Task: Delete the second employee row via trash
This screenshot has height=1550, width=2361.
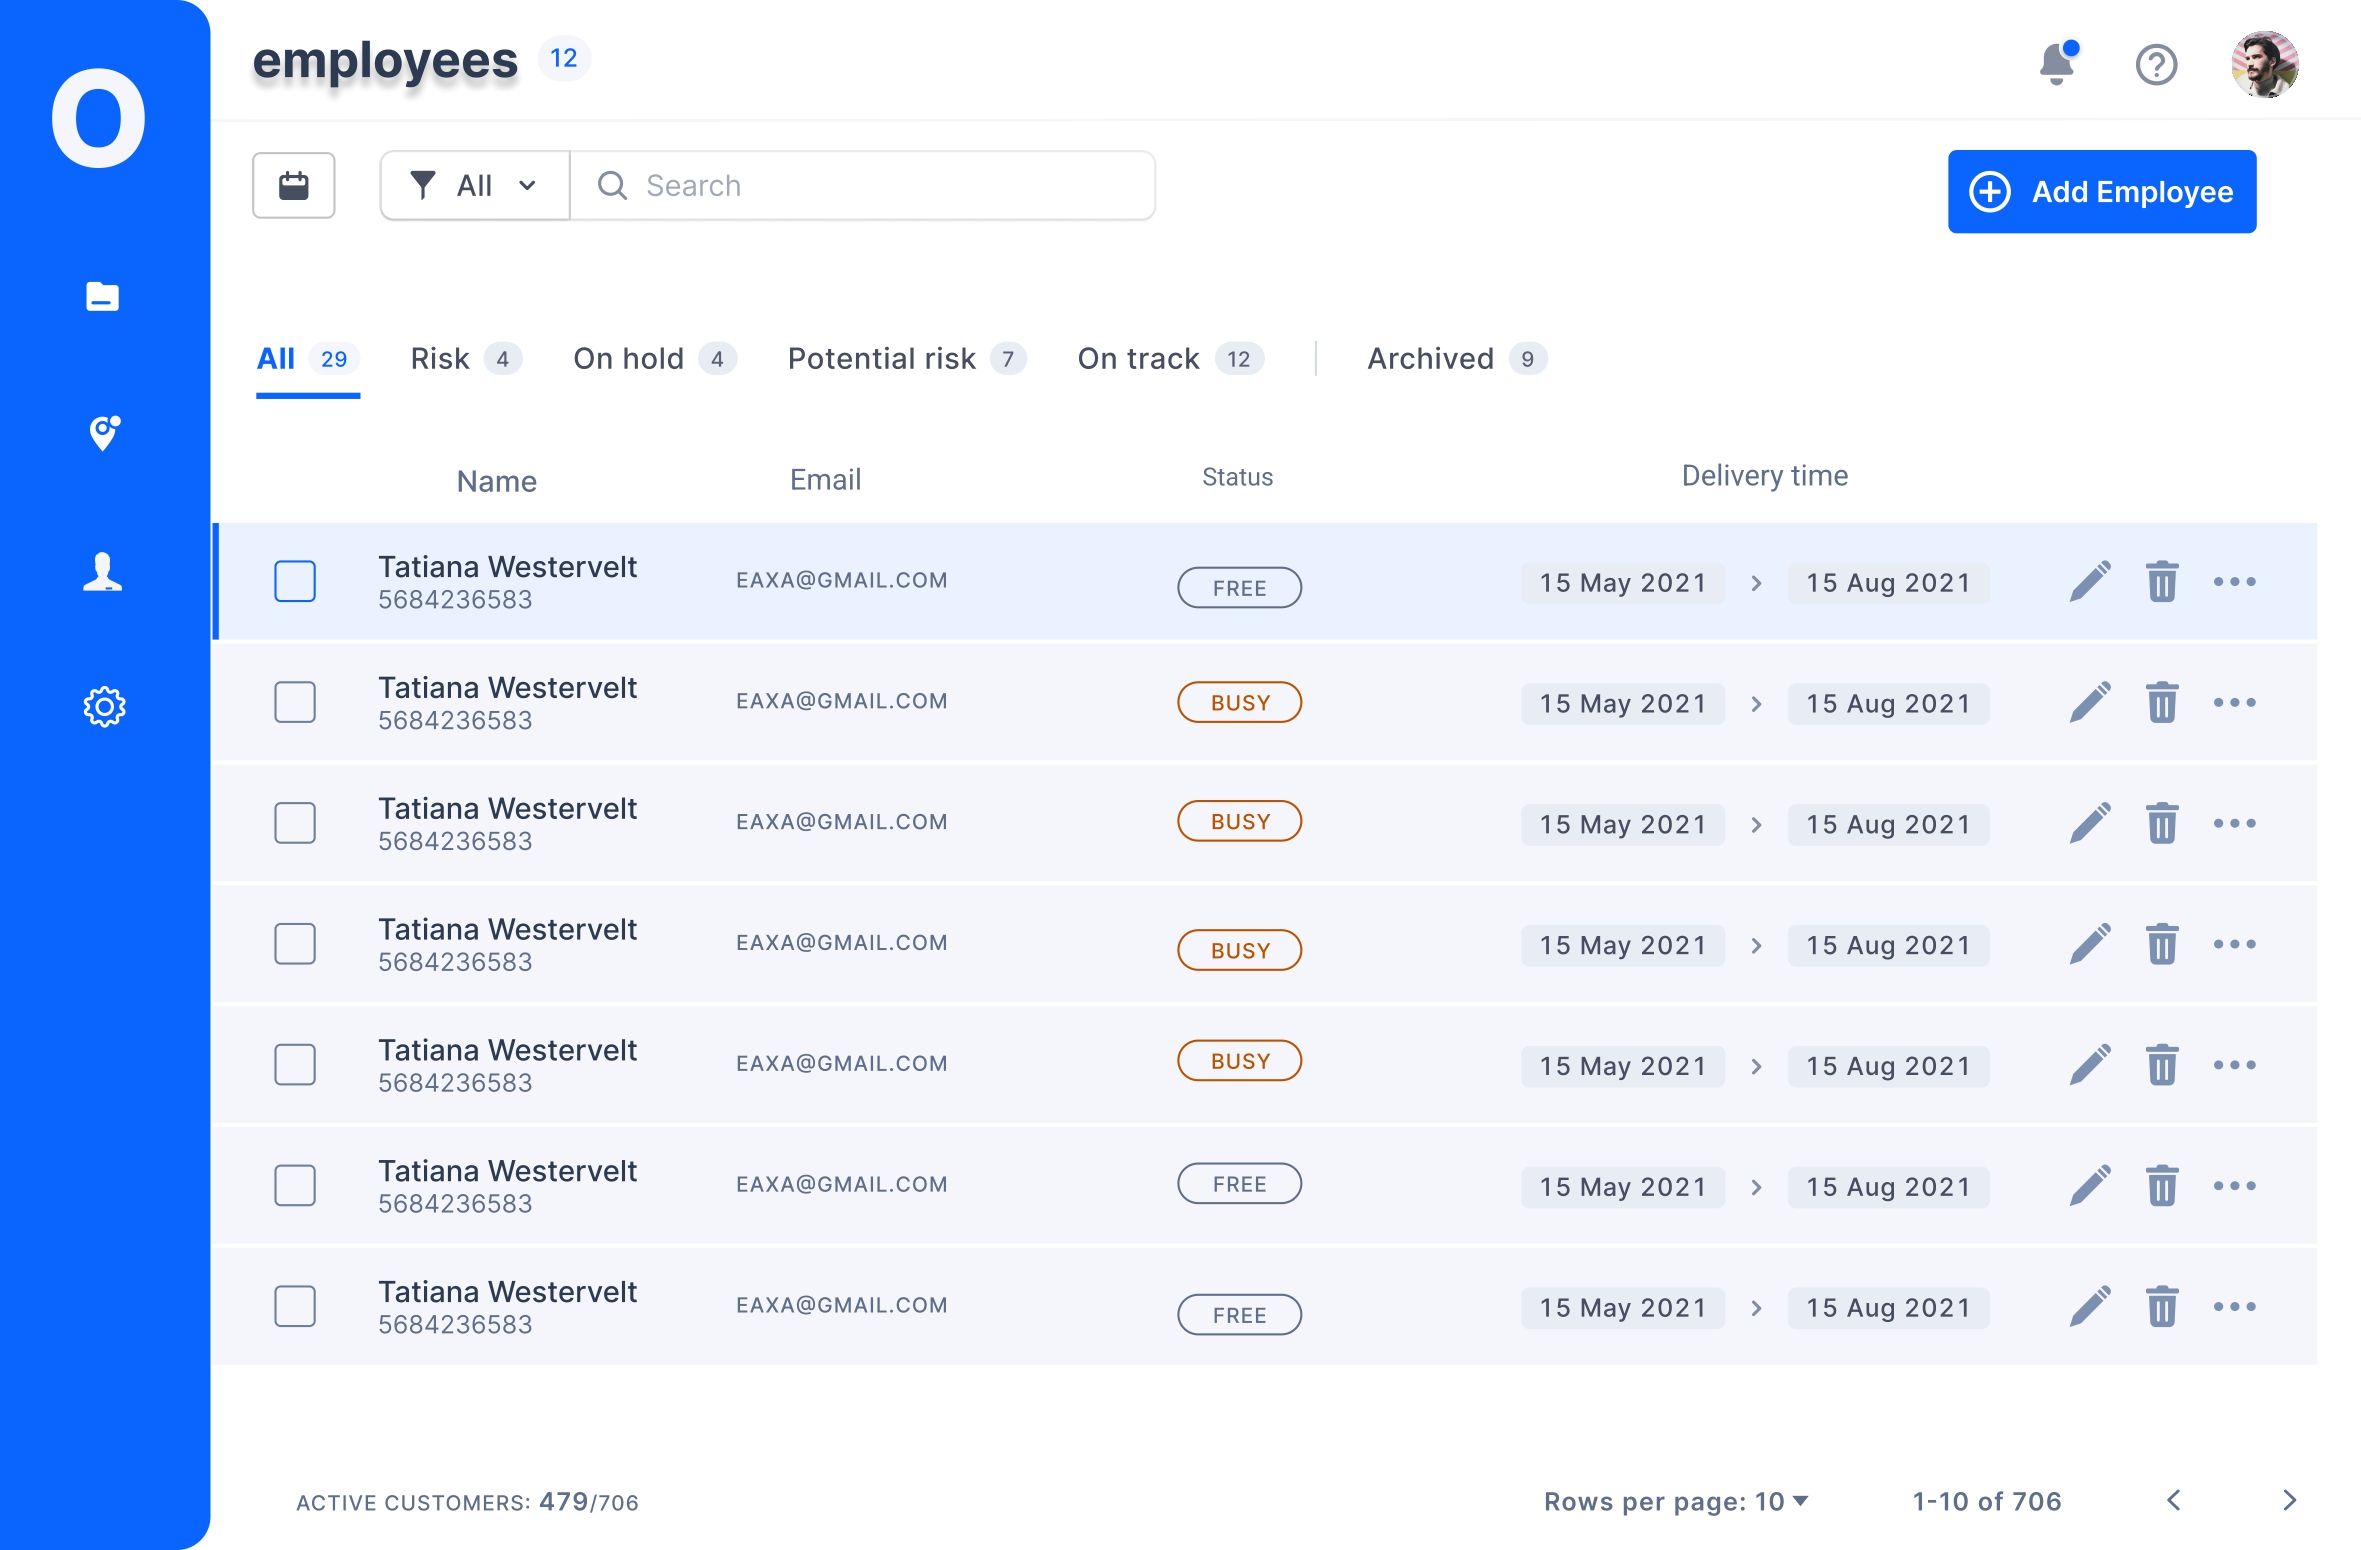Action: 2161,702
